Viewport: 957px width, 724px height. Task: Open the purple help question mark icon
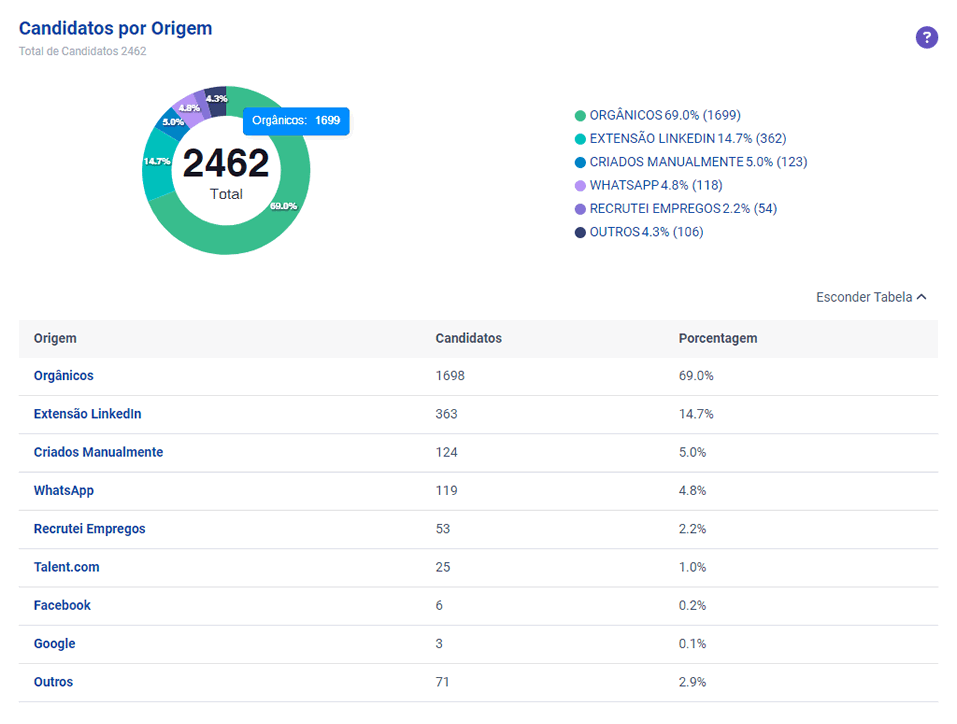point(926,37)
